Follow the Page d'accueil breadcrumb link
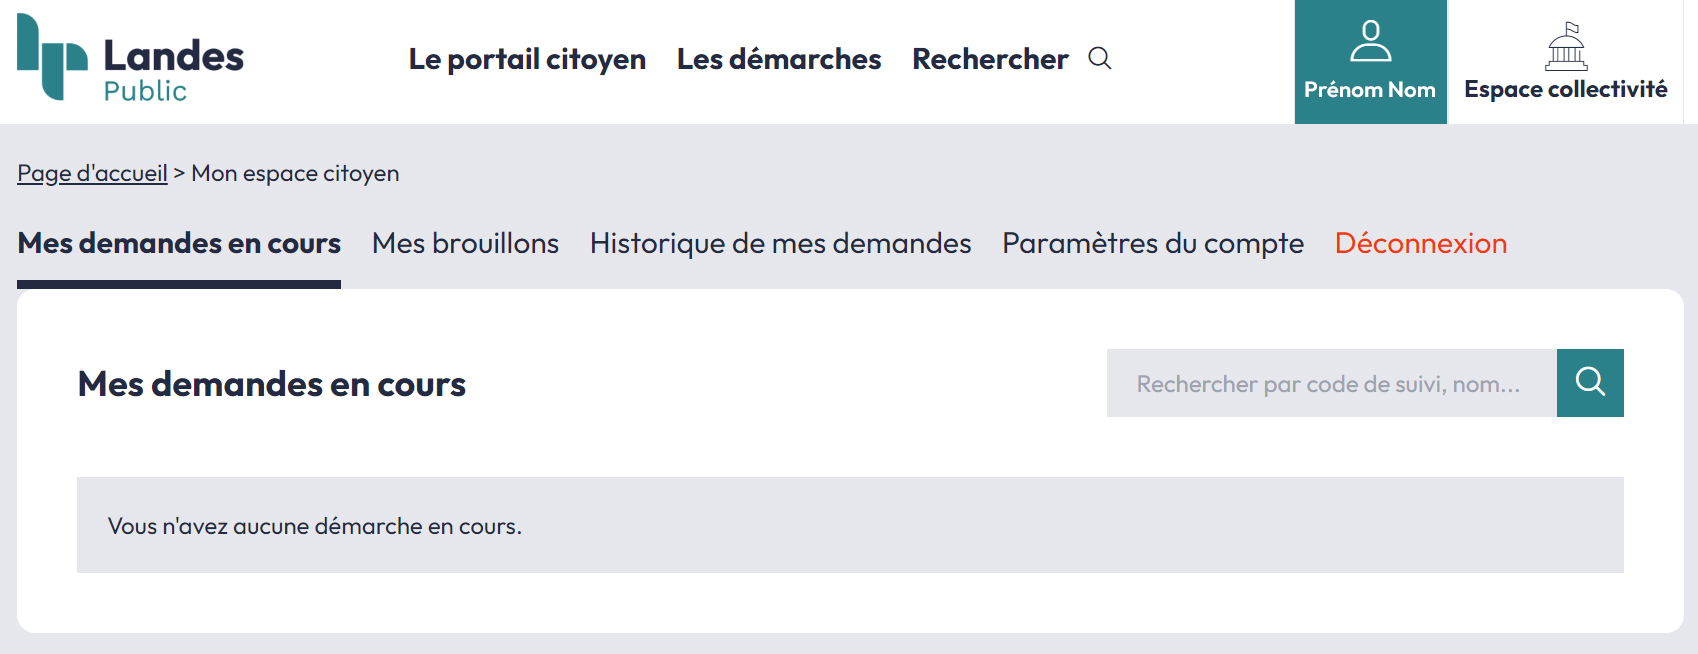 [92, 173]
